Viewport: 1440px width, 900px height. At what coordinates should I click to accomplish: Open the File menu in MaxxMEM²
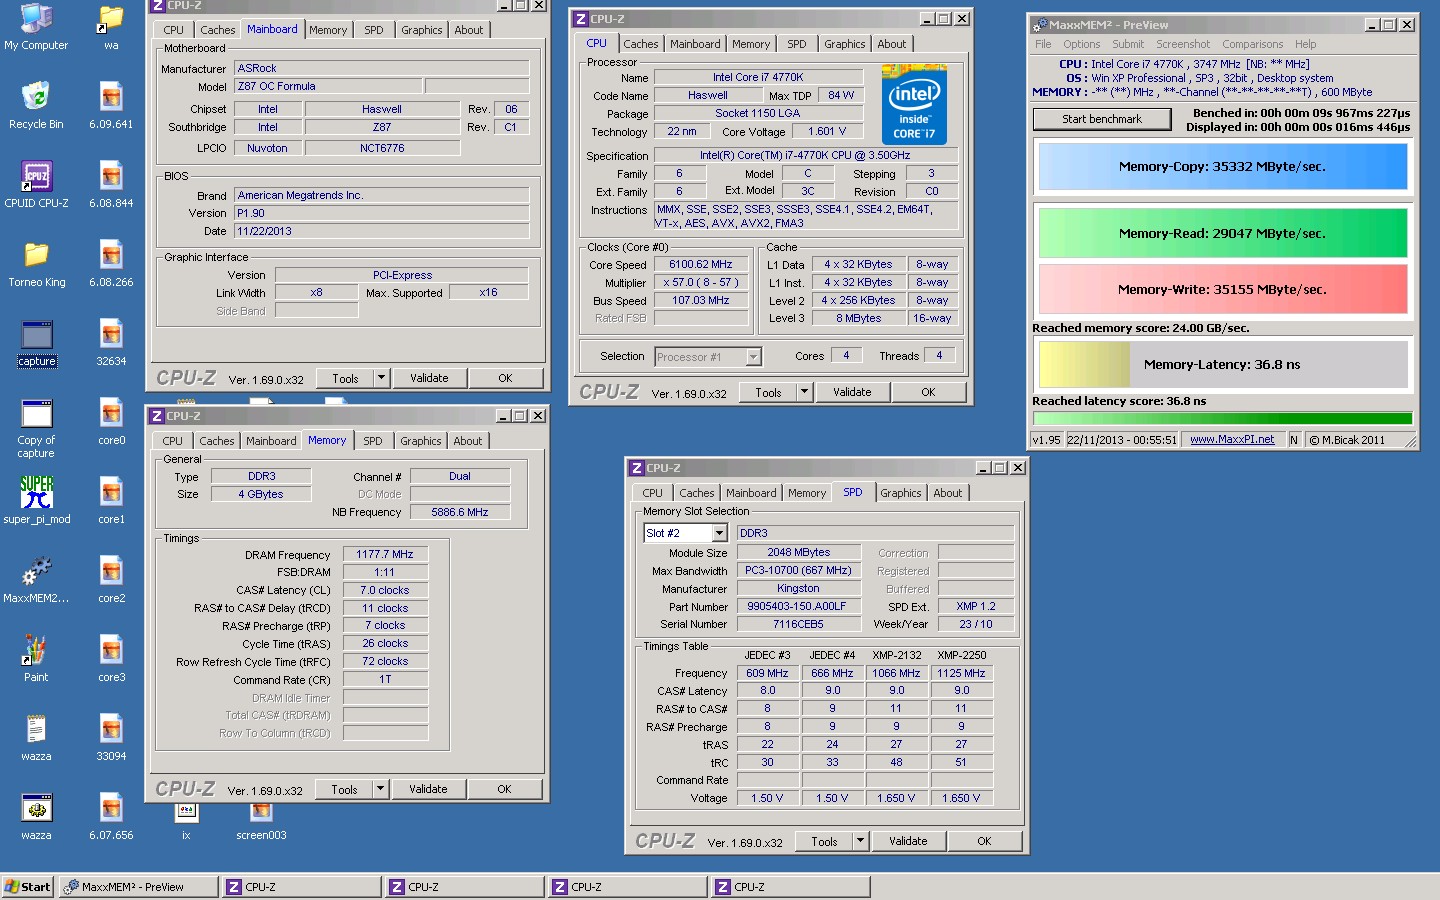coord(1043,44)
